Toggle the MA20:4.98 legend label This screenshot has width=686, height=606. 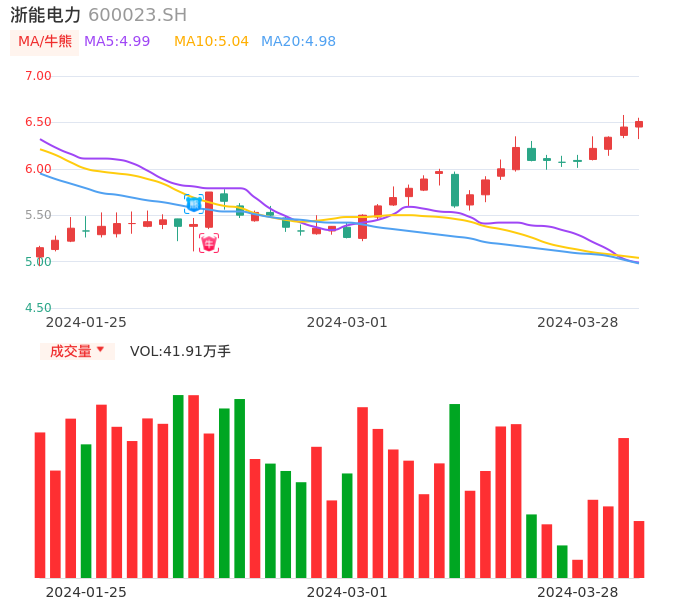pyautogui.click(x=298, y=41)
